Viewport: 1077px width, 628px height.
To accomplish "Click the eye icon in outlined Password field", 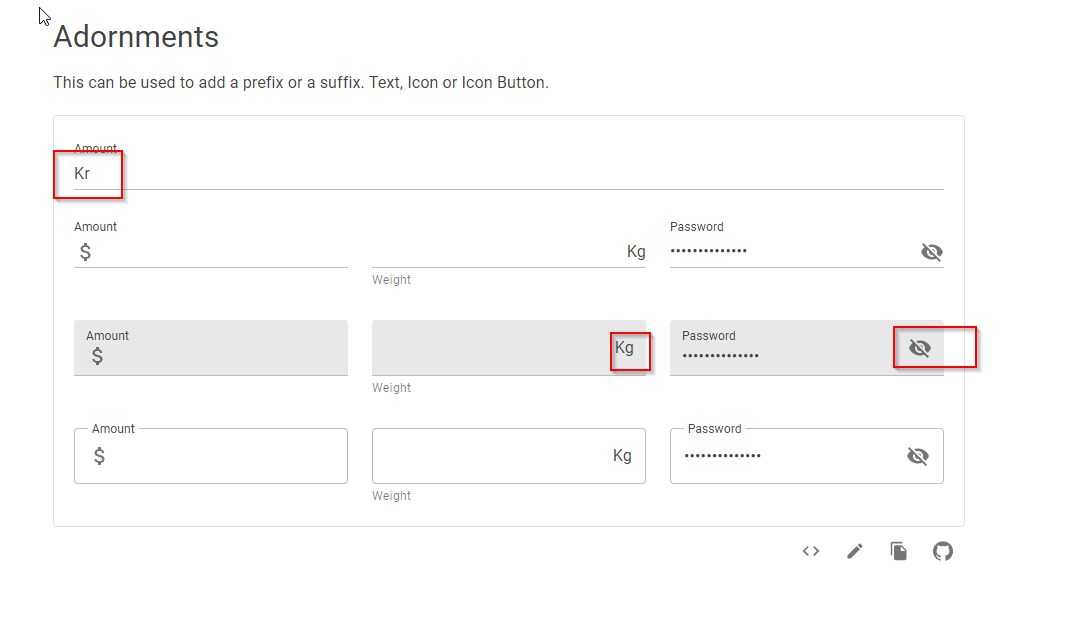I will [918, 455].
